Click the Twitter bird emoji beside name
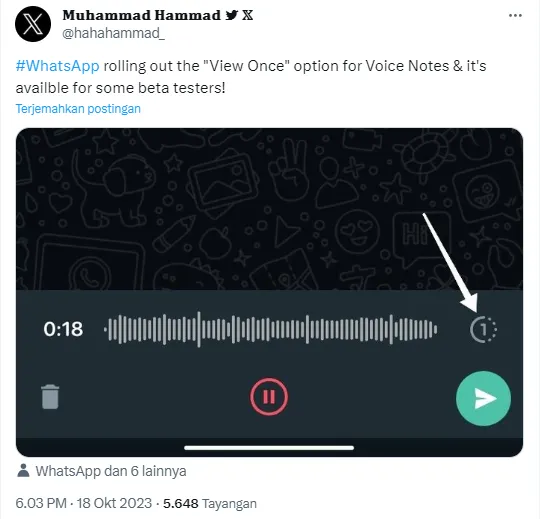The width and height of the screenshot is (540, 519). pyautogui.click(x=231, y=15)
